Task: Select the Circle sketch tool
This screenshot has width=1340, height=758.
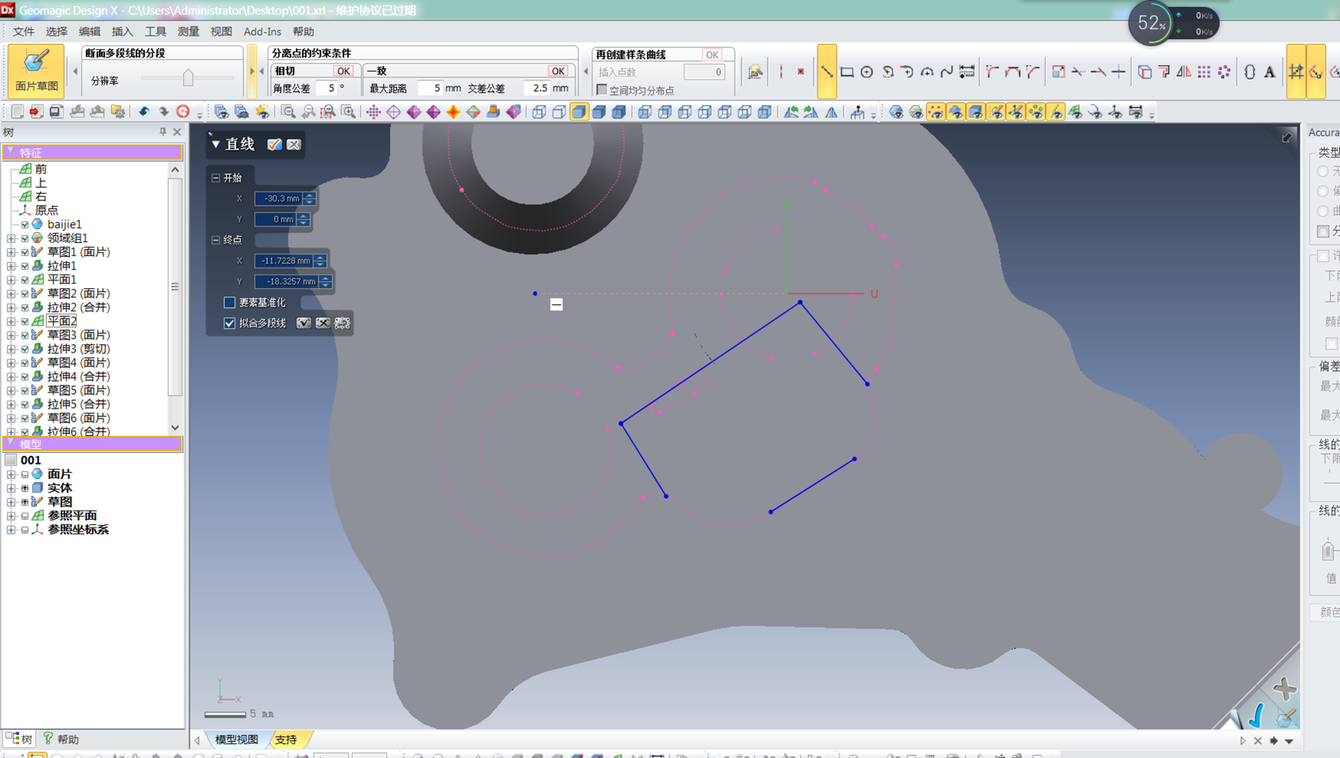Action: (867, 72)
